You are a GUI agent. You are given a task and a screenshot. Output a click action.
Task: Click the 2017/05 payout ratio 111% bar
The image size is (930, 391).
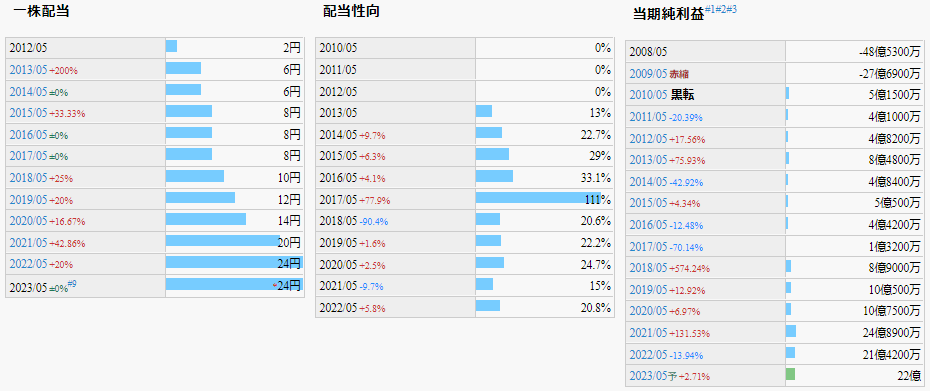539,198
